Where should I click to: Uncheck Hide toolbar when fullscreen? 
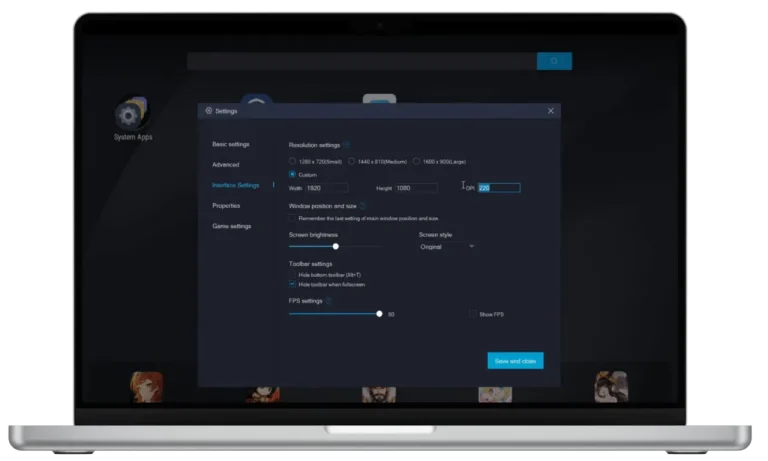click(292, 284)
